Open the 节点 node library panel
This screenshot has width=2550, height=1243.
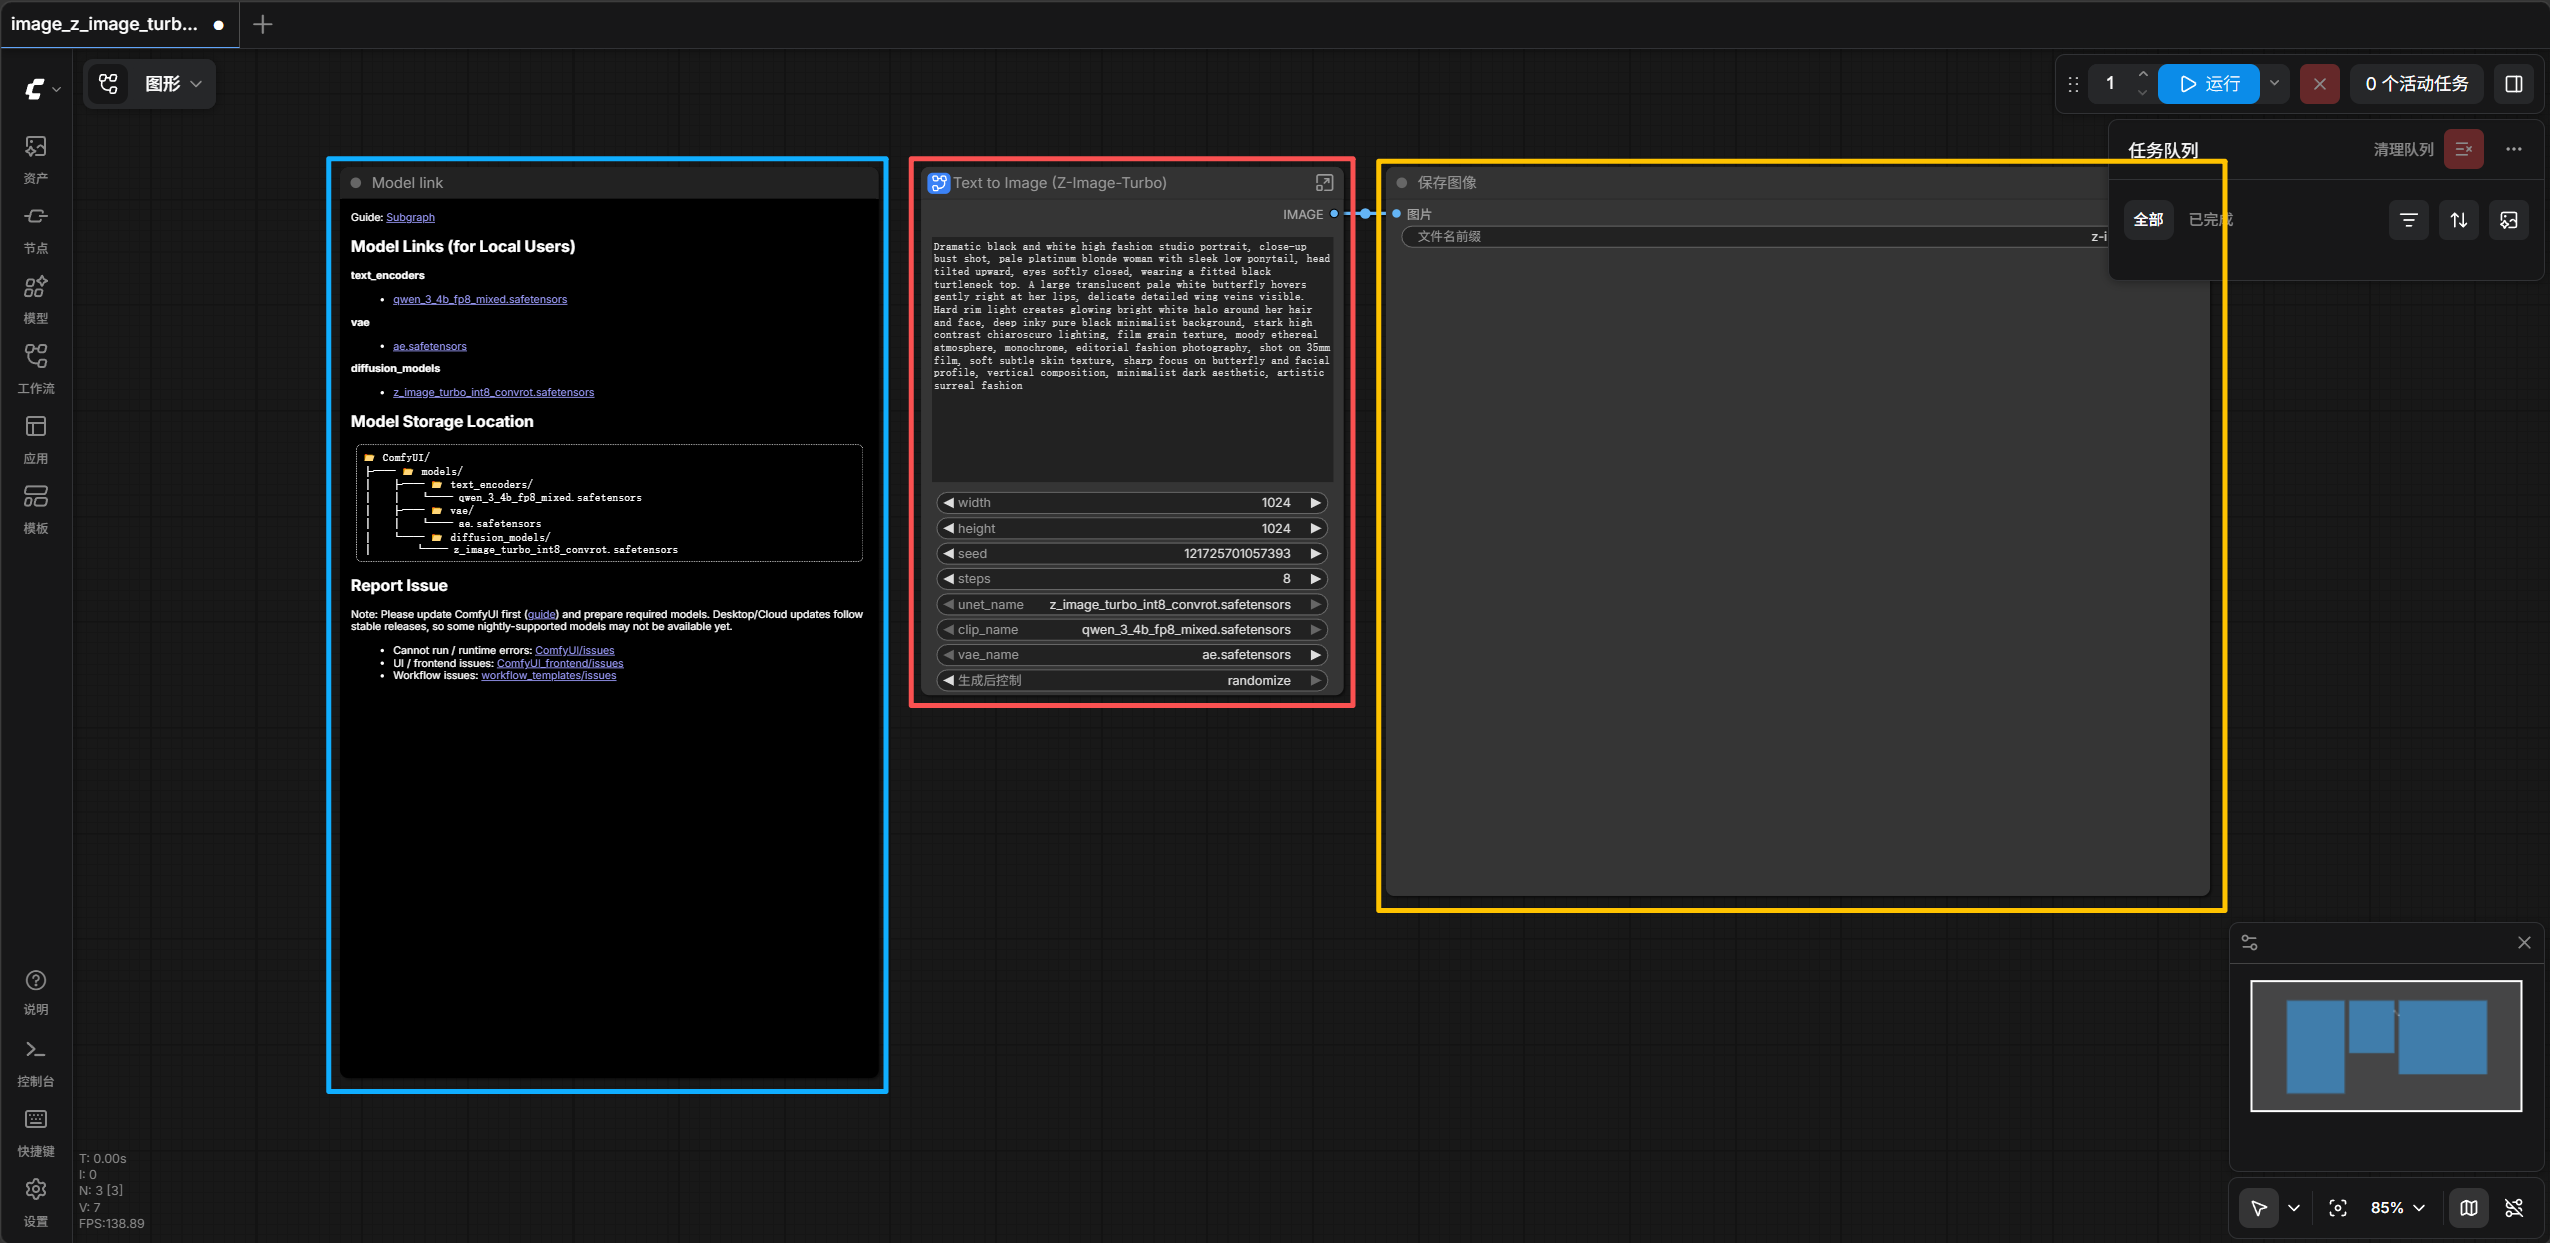36,229
